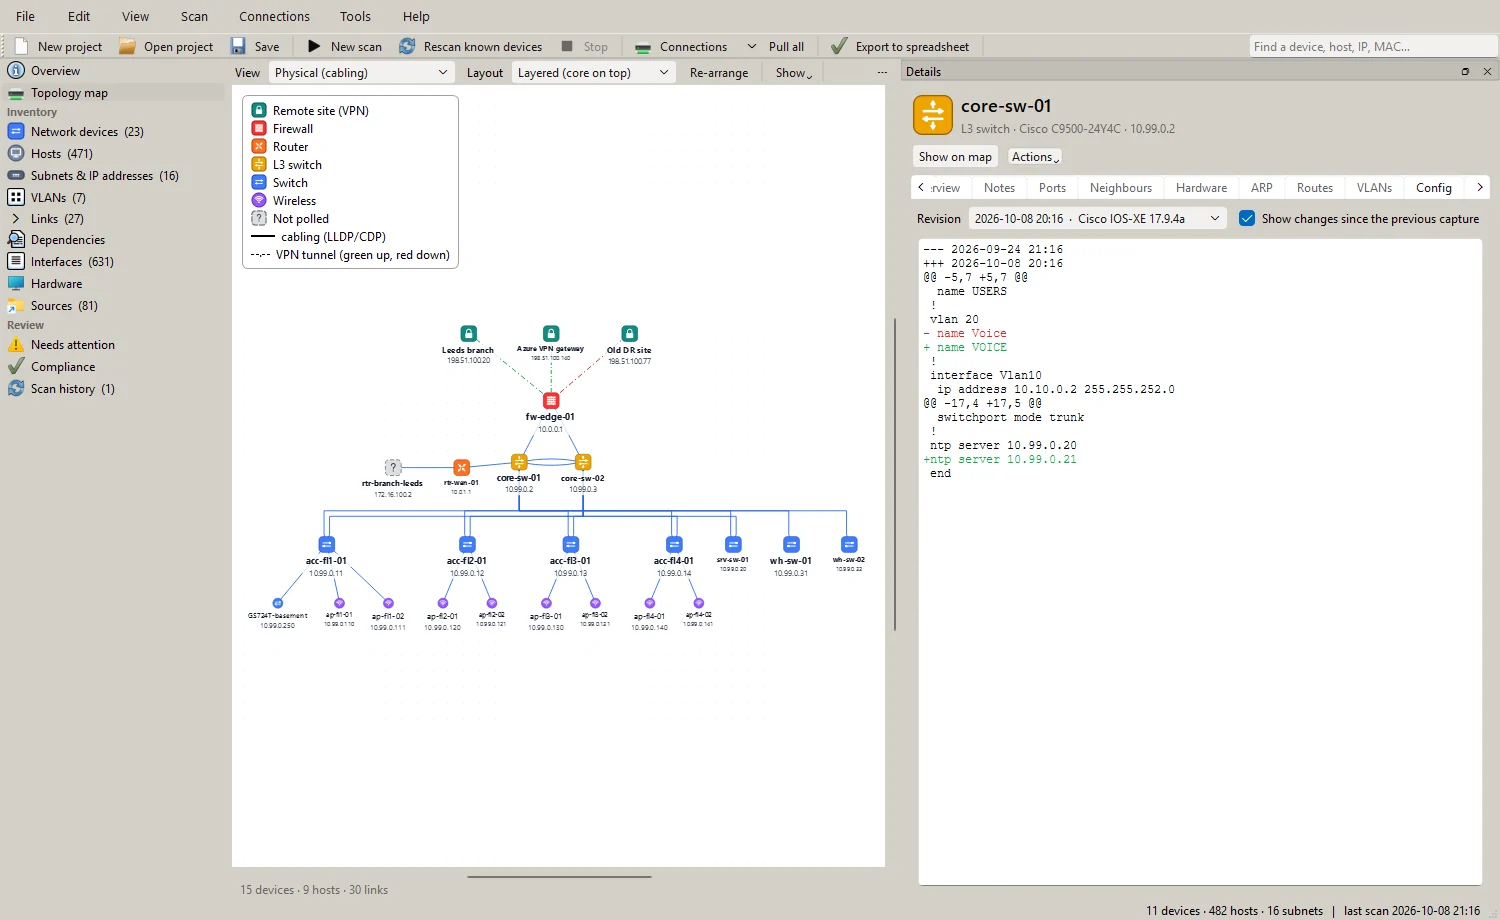Click the Show on map button

coord(955,157)
